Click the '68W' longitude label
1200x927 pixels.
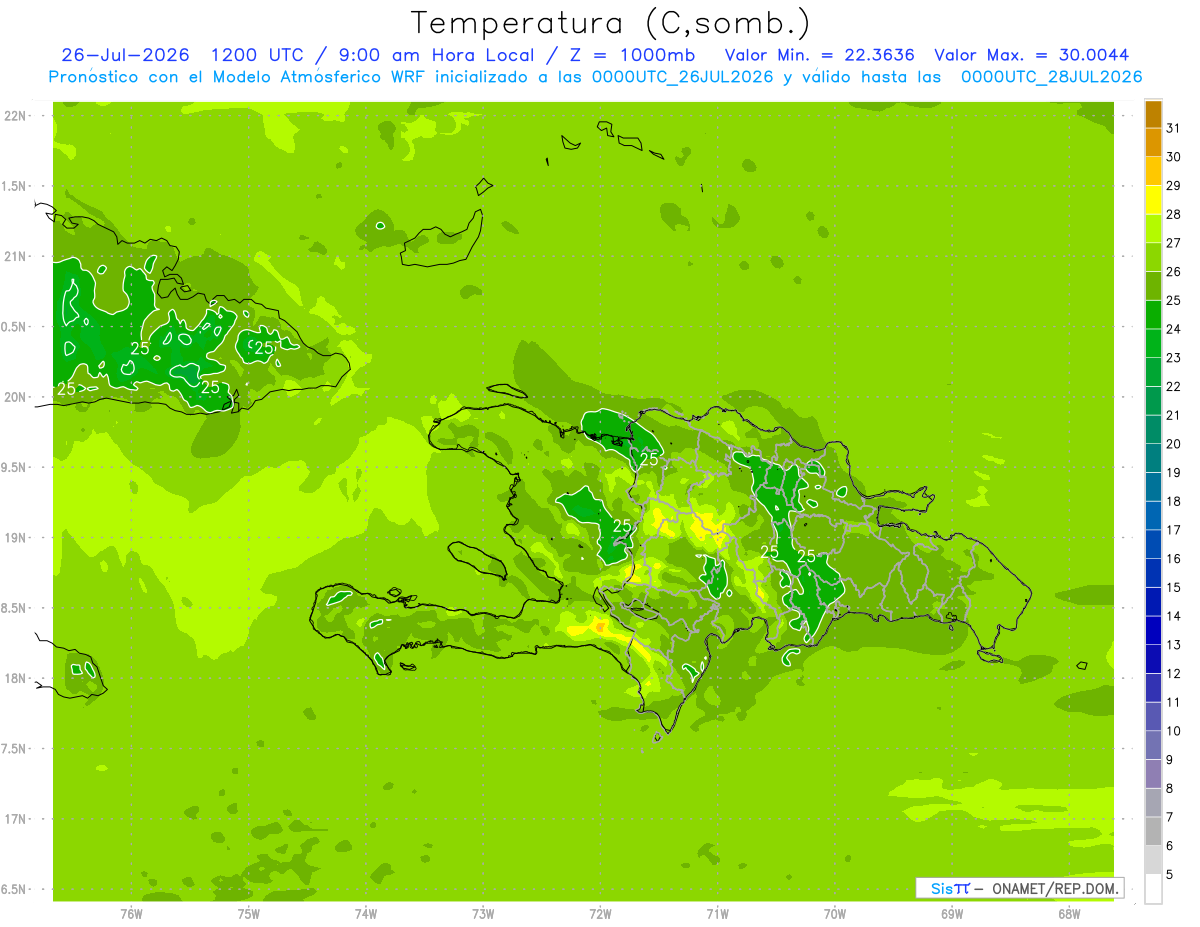(1069, 914)
